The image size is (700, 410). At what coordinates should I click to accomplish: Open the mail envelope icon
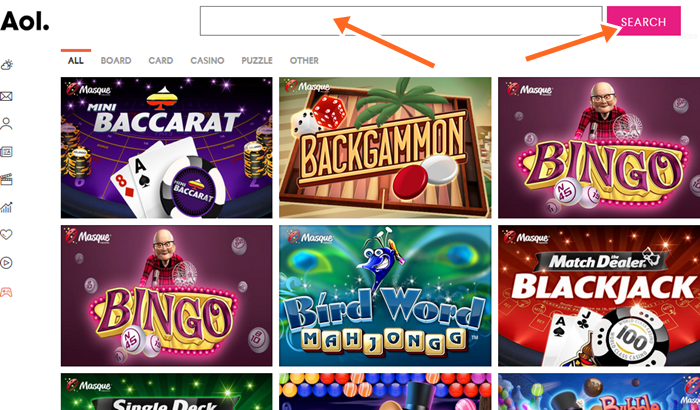[x=6, y=96]
